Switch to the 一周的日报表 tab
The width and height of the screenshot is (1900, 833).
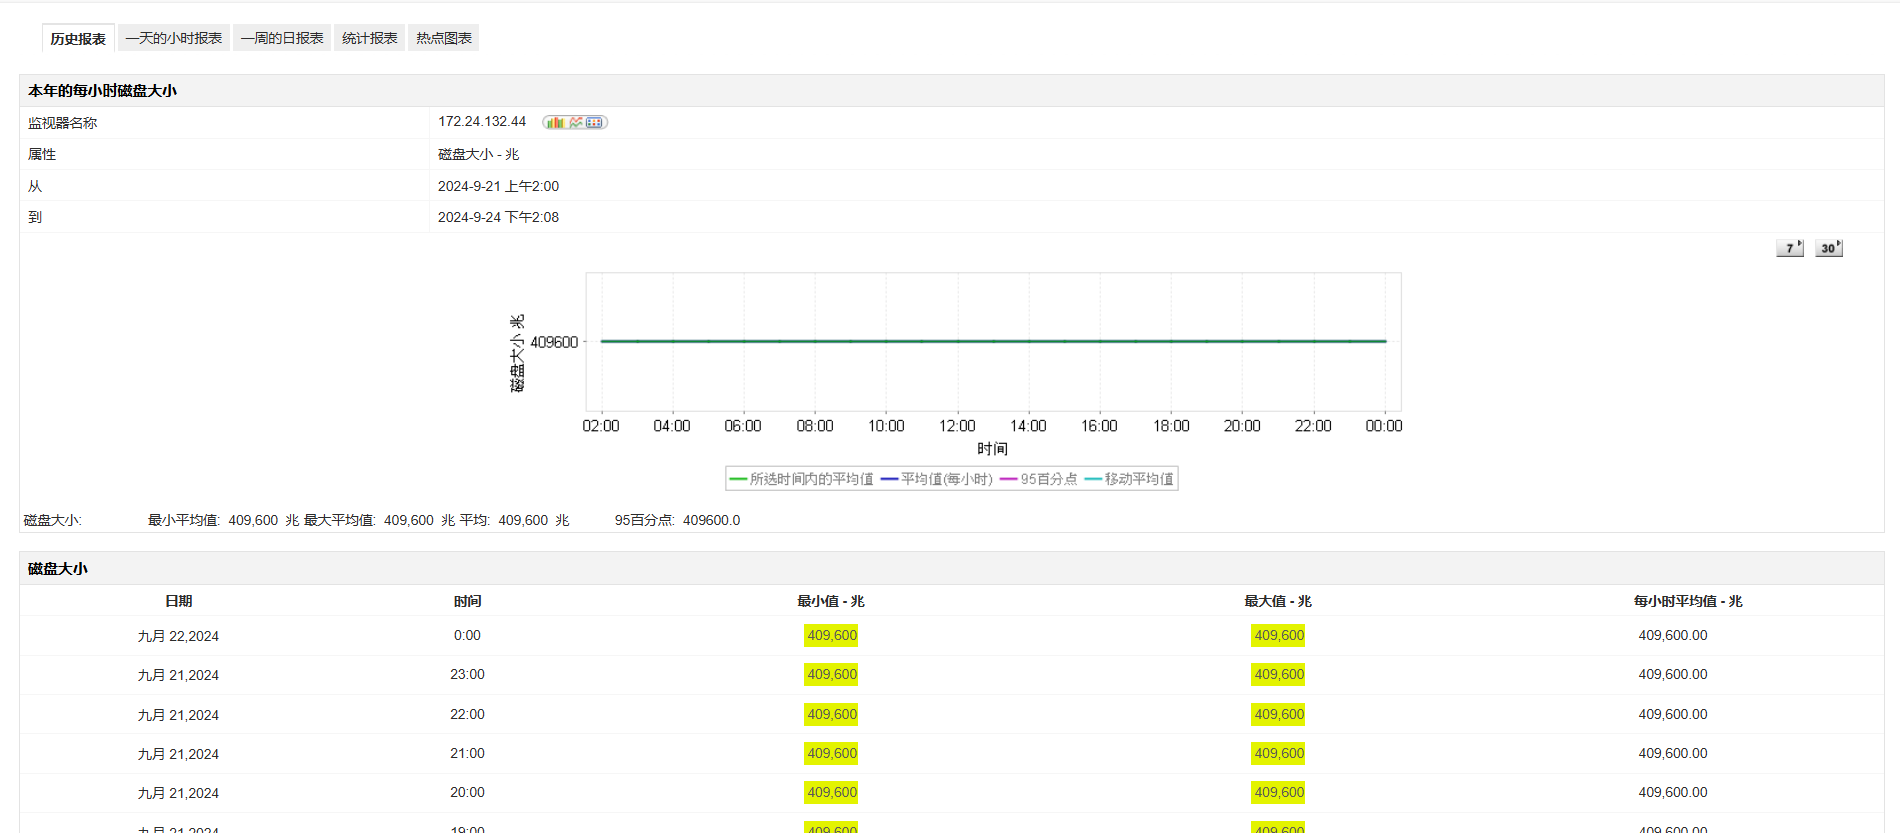click(x=282, y=38)
